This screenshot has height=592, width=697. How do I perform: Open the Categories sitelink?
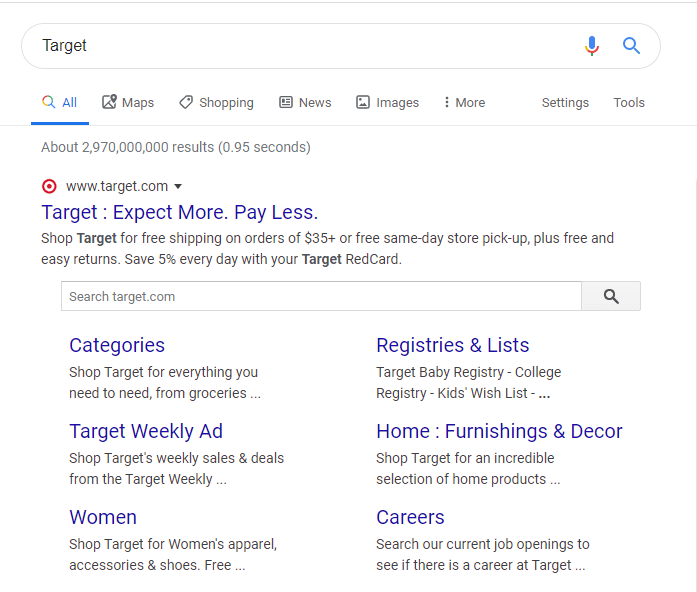click(117, 345)
